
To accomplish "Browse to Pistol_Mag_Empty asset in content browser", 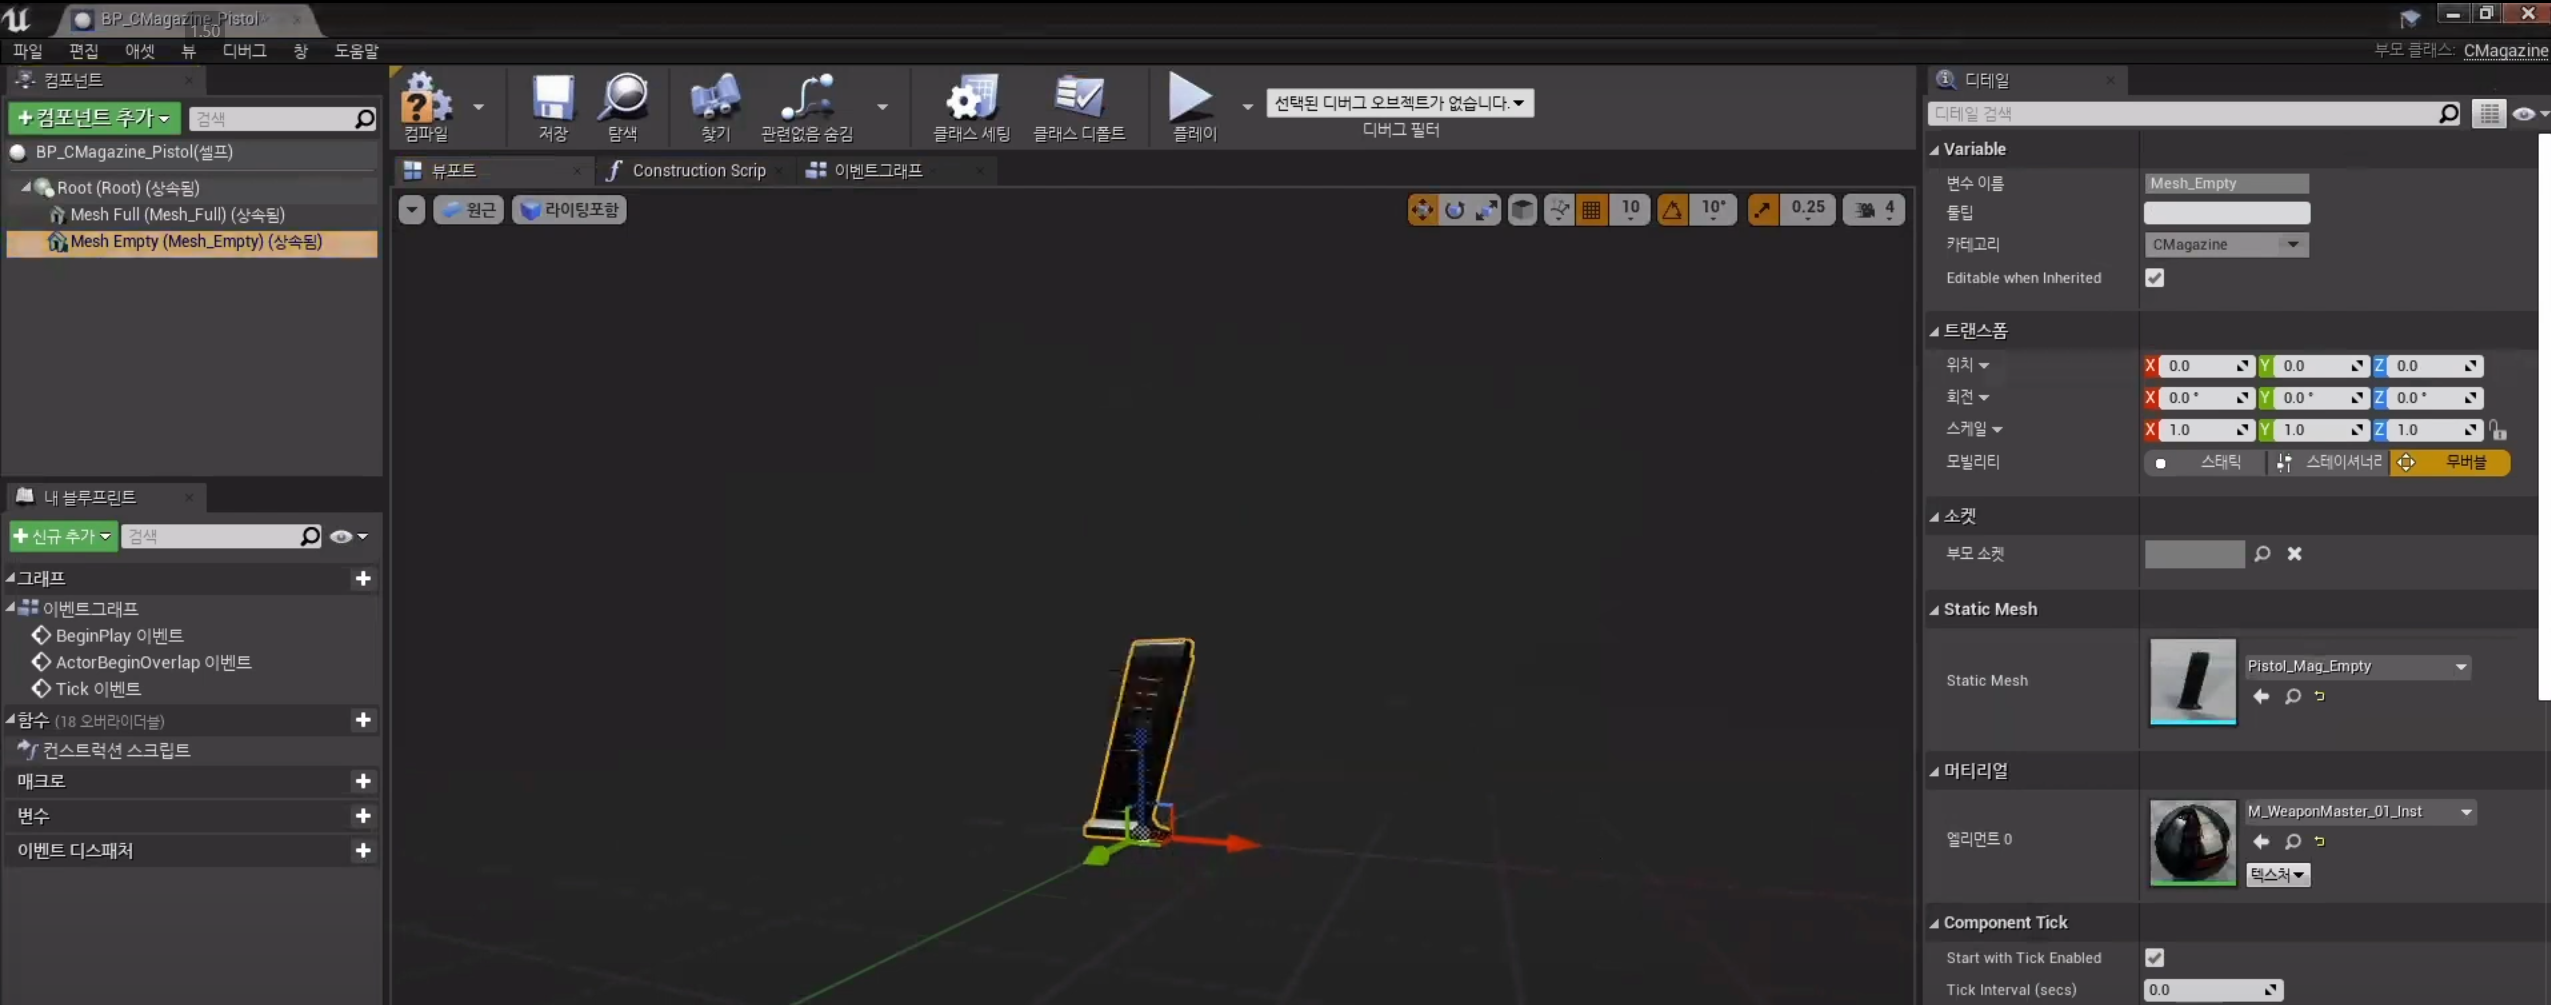I will (2293, 696).
